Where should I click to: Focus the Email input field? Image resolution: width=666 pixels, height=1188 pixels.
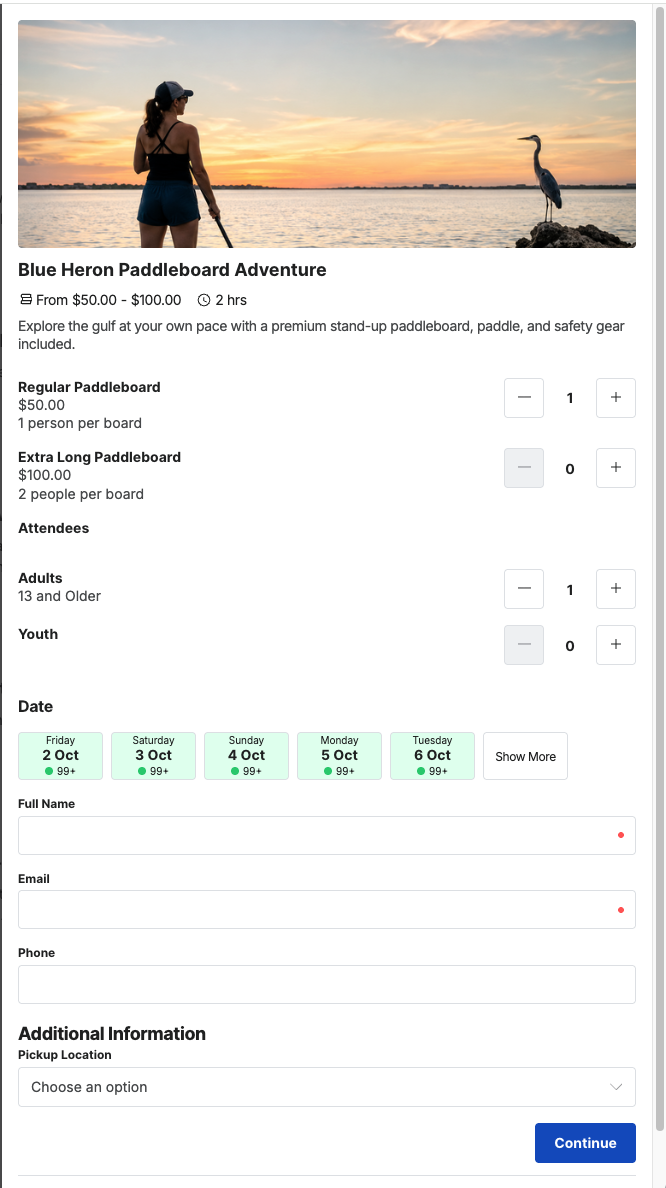click(x=327, y=909)
